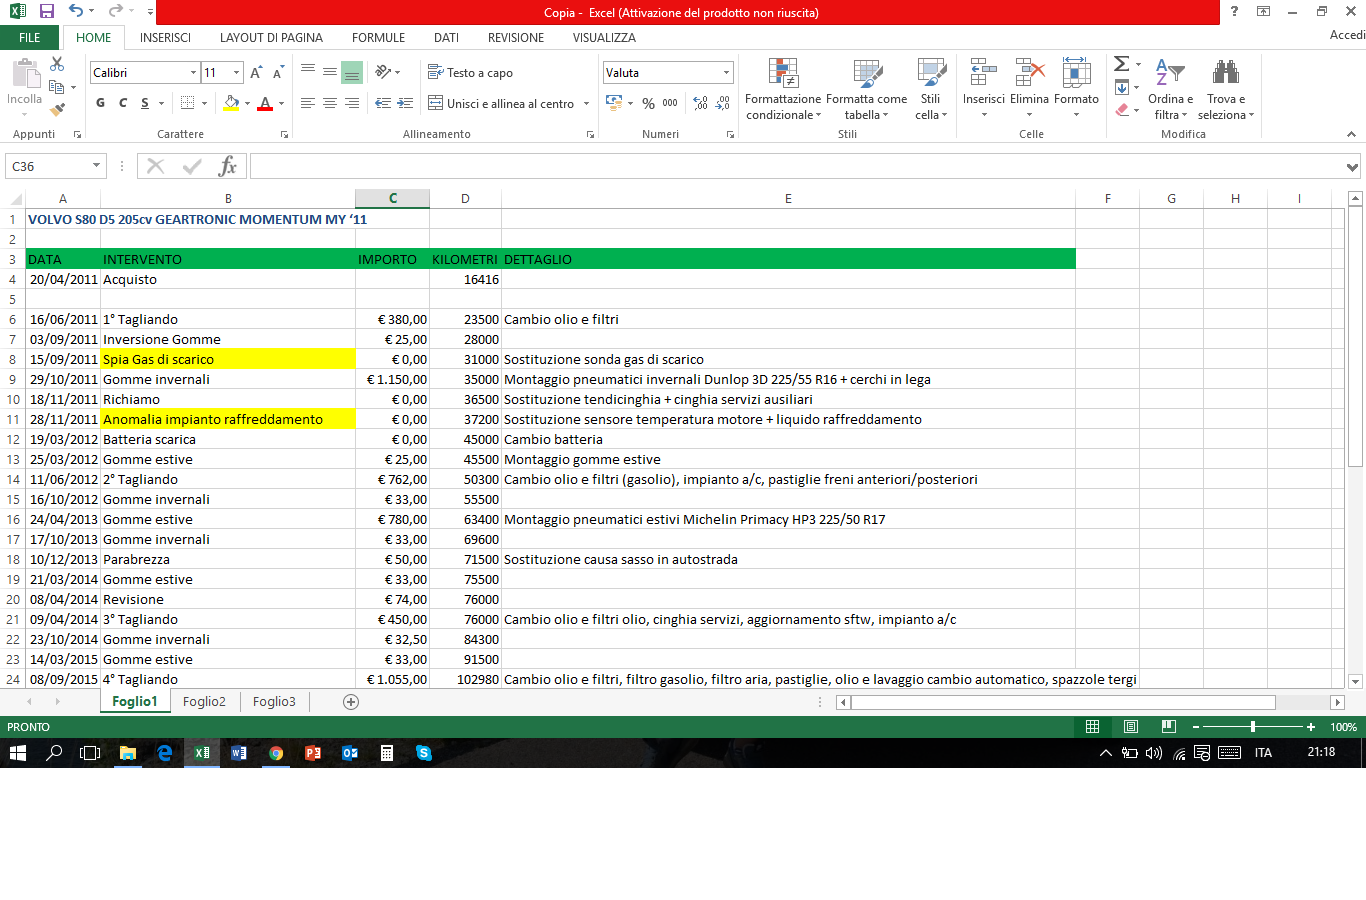Switch to the LAYOUT DI PAGINA tab

click(x=271, y=38)
